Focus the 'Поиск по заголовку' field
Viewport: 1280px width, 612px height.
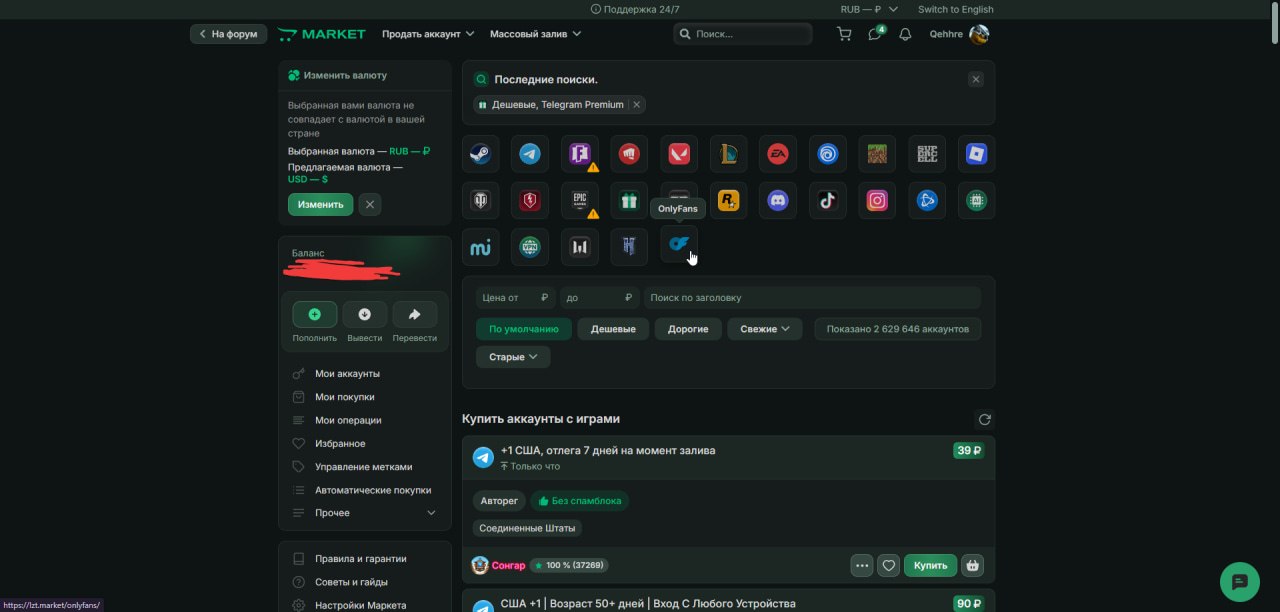(x=812, y=298)
